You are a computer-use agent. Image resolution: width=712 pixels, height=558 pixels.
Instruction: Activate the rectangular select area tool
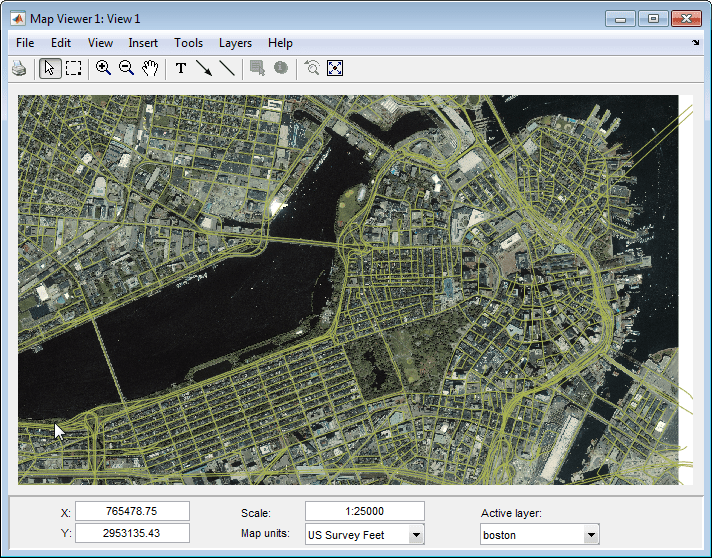[x=73, y=68]
